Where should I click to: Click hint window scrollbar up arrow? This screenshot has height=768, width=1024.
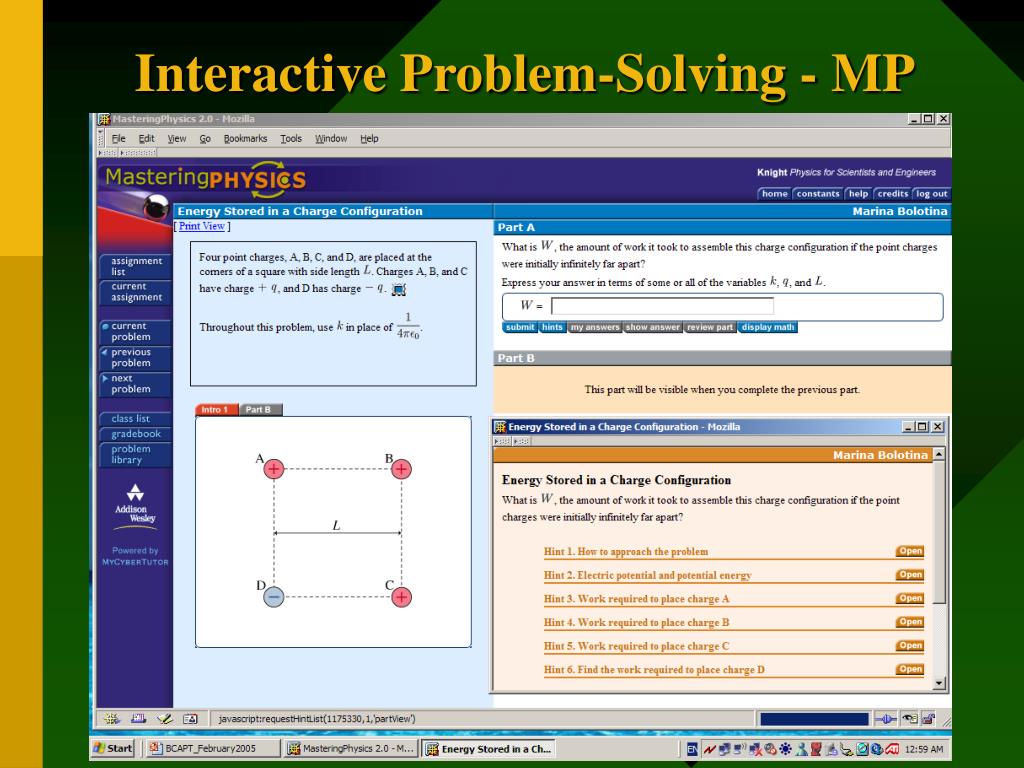(x=939, y=454)
